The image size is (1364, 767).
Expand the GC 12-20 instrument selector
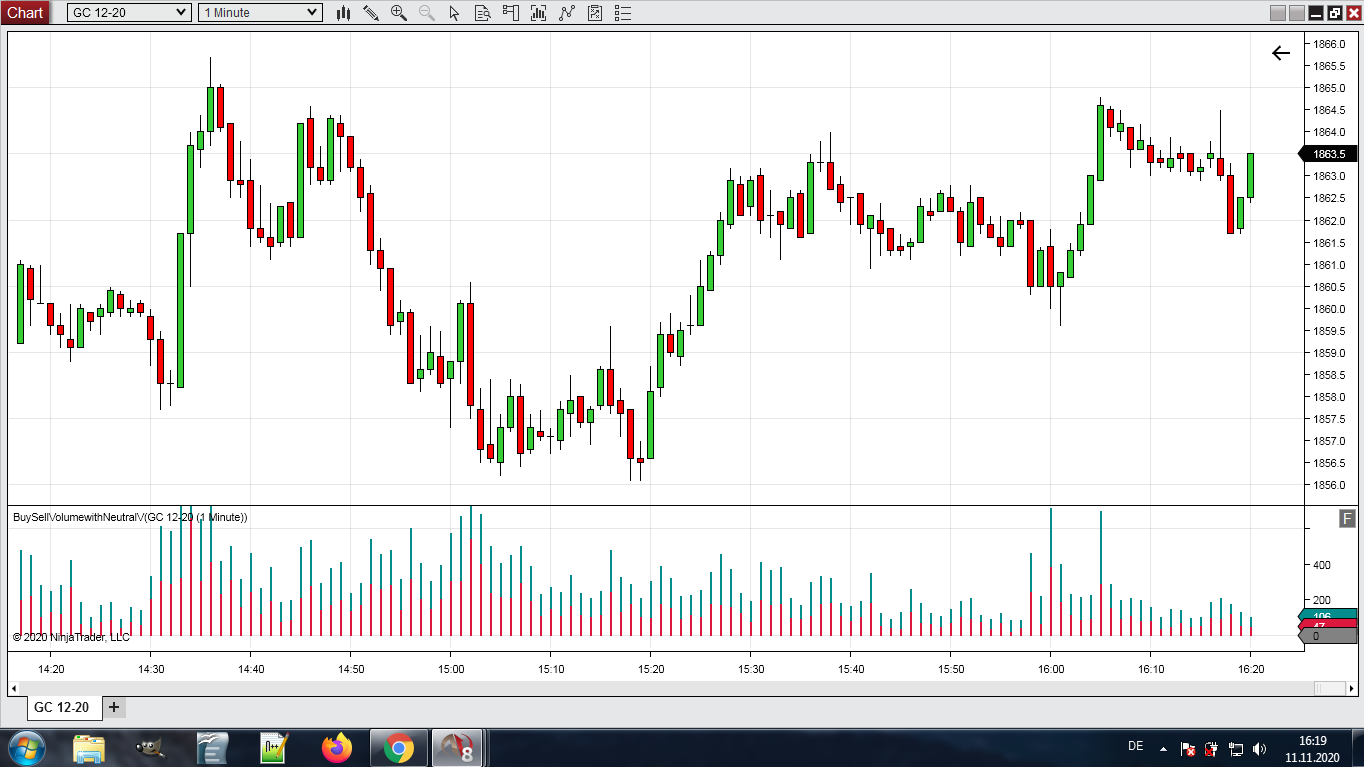click(129, 12)
